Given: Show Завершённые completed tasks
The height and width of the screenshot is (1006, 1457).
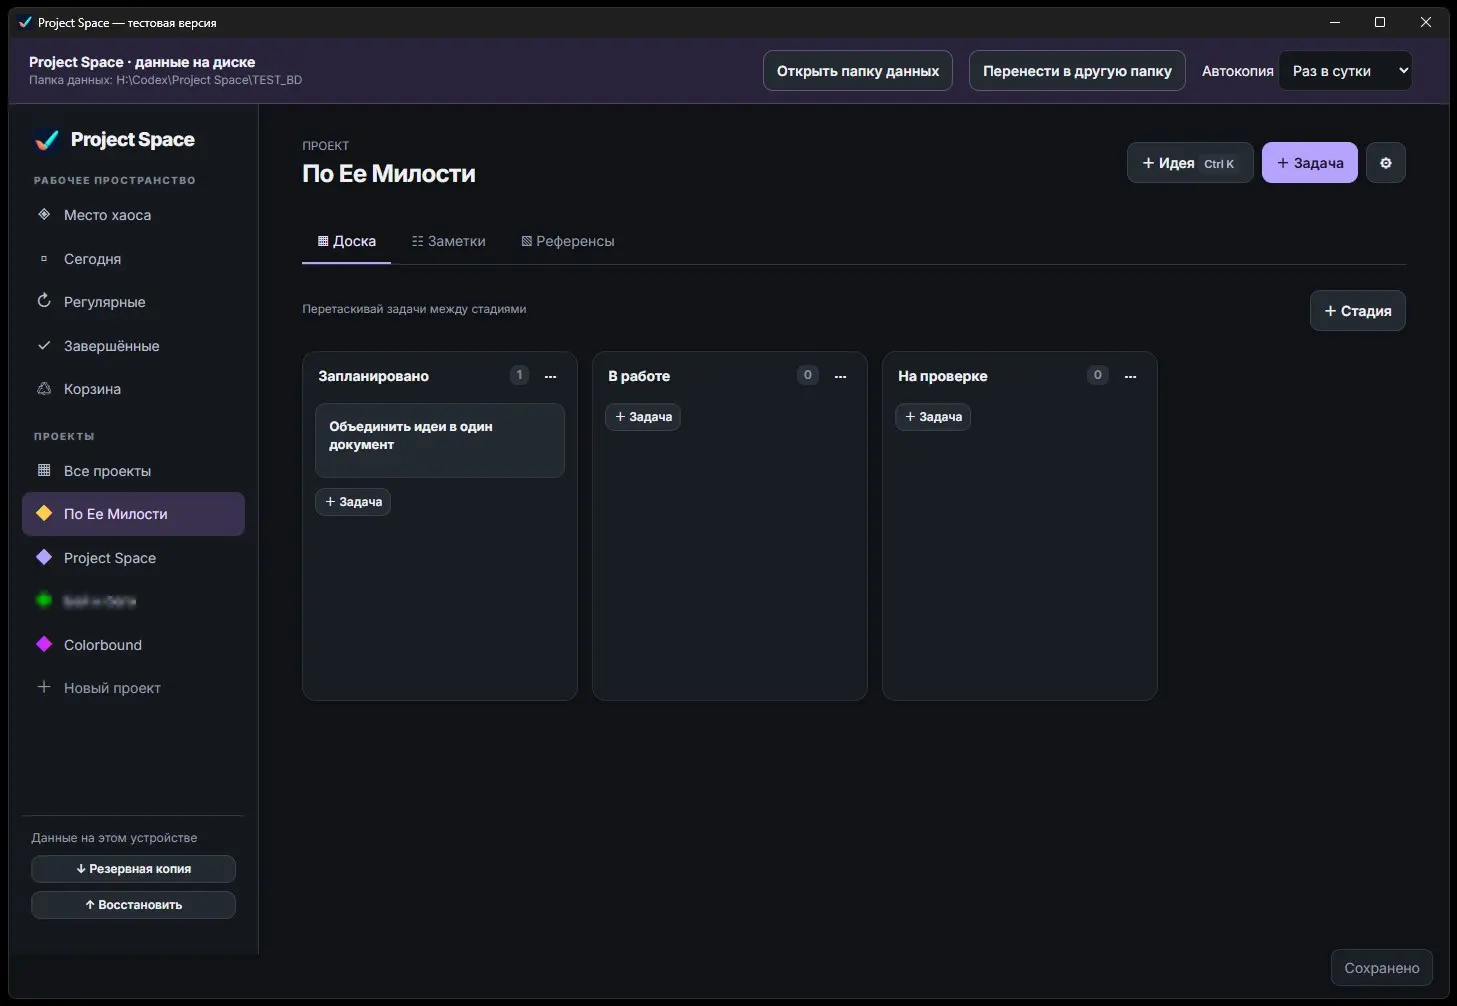Looking at the screenshot, I should coord(133,346).
